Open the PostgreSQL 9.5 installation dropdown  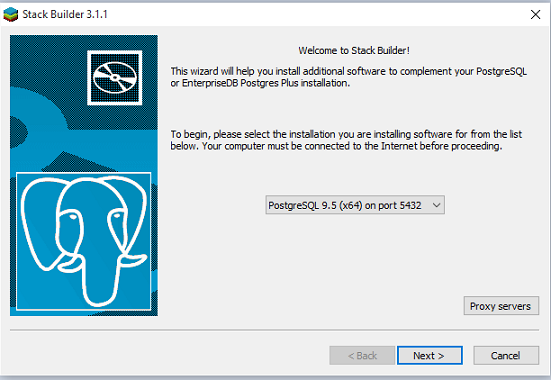point(355,205)
